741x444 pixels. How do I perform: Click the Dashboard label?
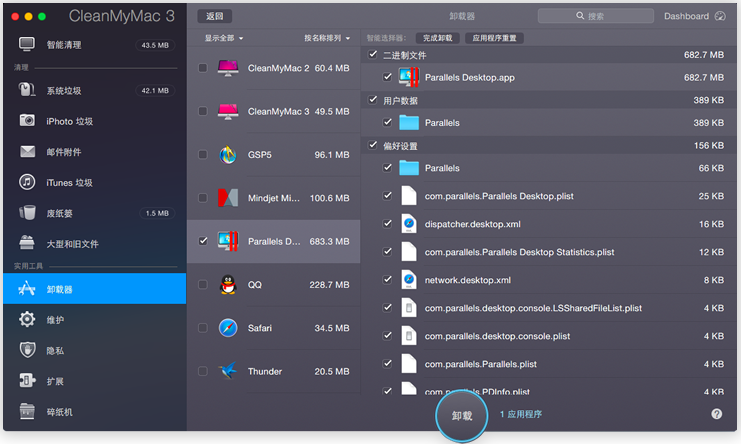tap(686, 16)
